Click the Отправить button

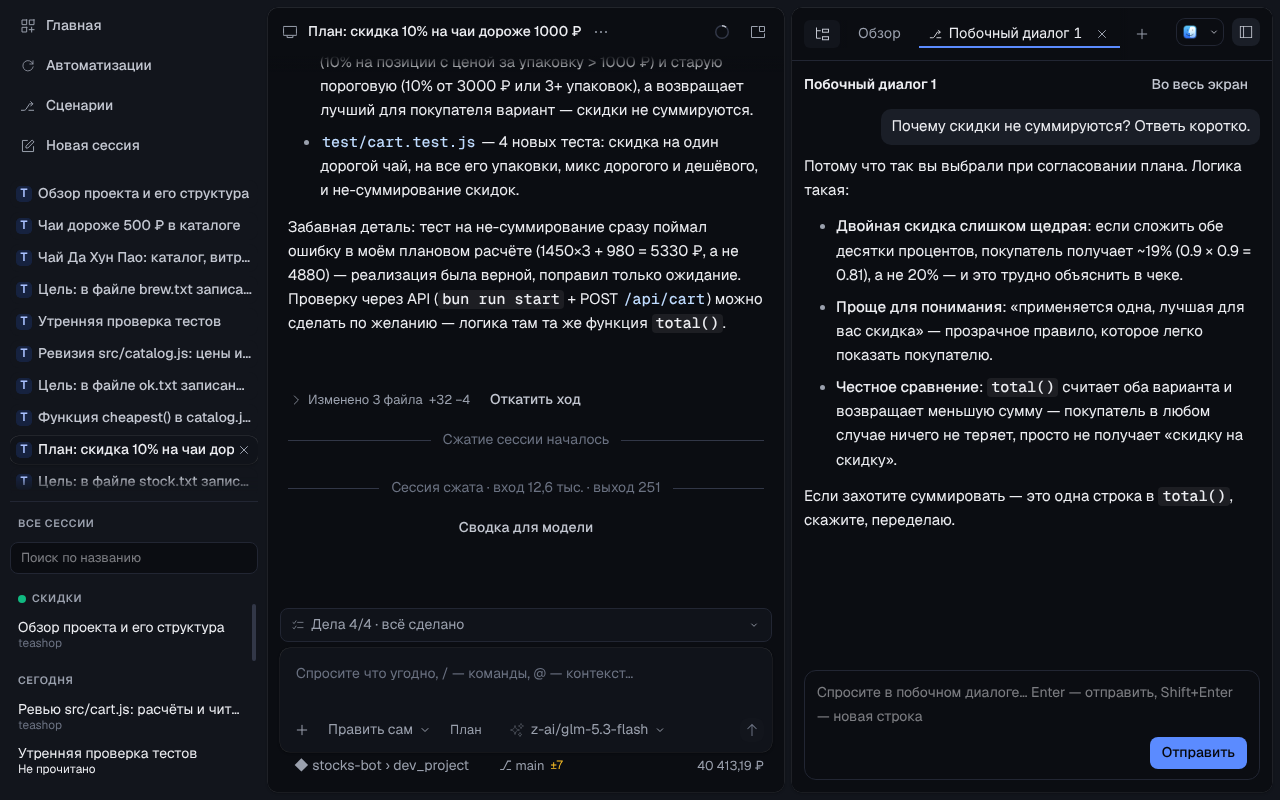1198,752
